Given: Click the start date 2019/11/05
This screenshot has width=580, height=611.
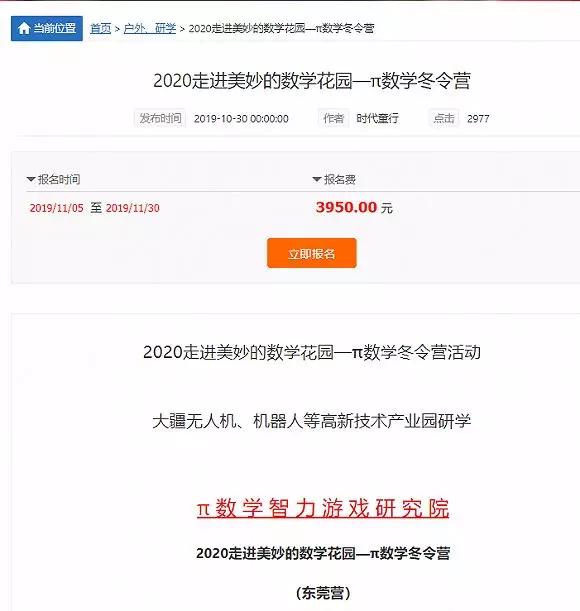Looking at the screenshot, I should pos(57,208).
